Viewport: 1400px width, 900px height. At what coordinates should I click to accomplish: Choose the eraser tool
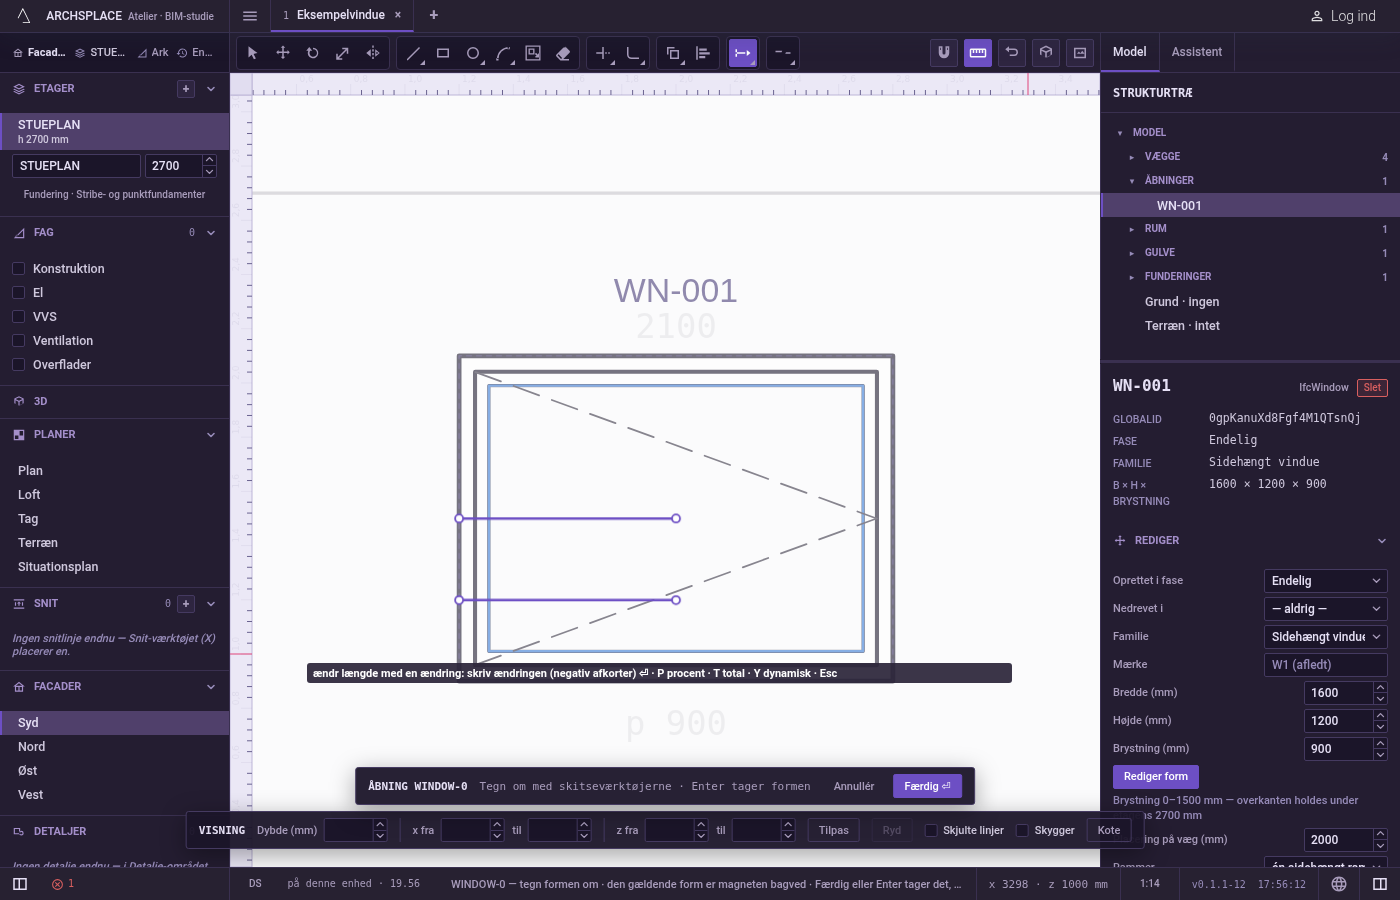point(563,53)
